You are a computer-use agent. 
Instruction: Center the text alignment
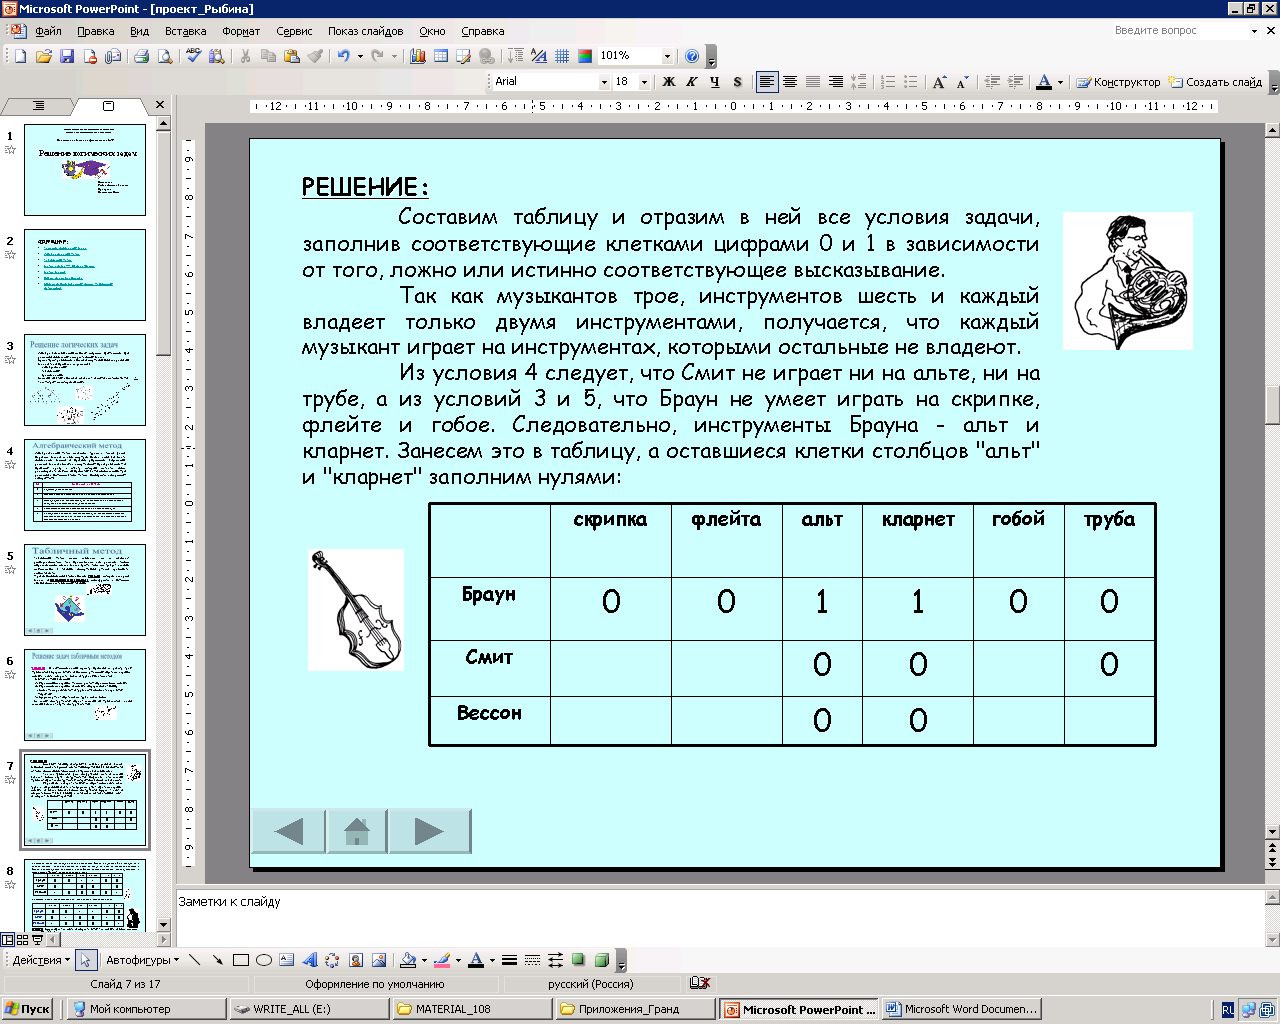(x=790, y=82)
